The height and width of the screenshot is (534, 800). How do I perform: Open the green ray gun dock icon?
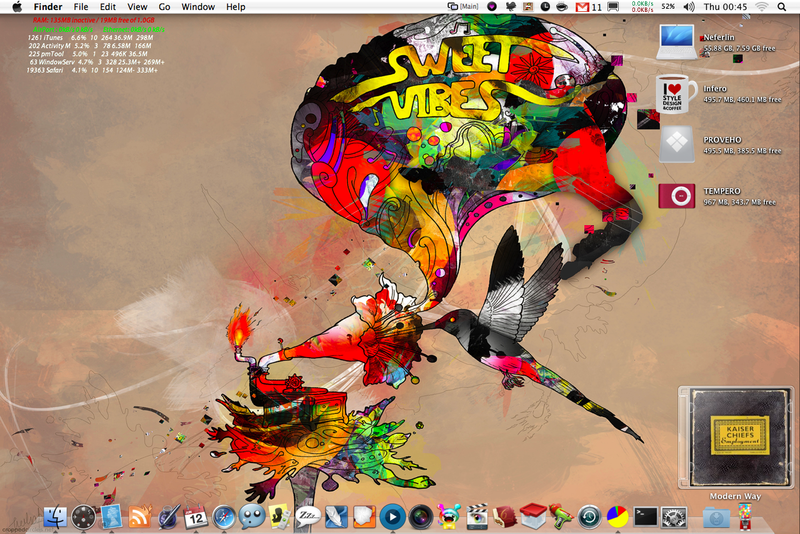[561, 517]
